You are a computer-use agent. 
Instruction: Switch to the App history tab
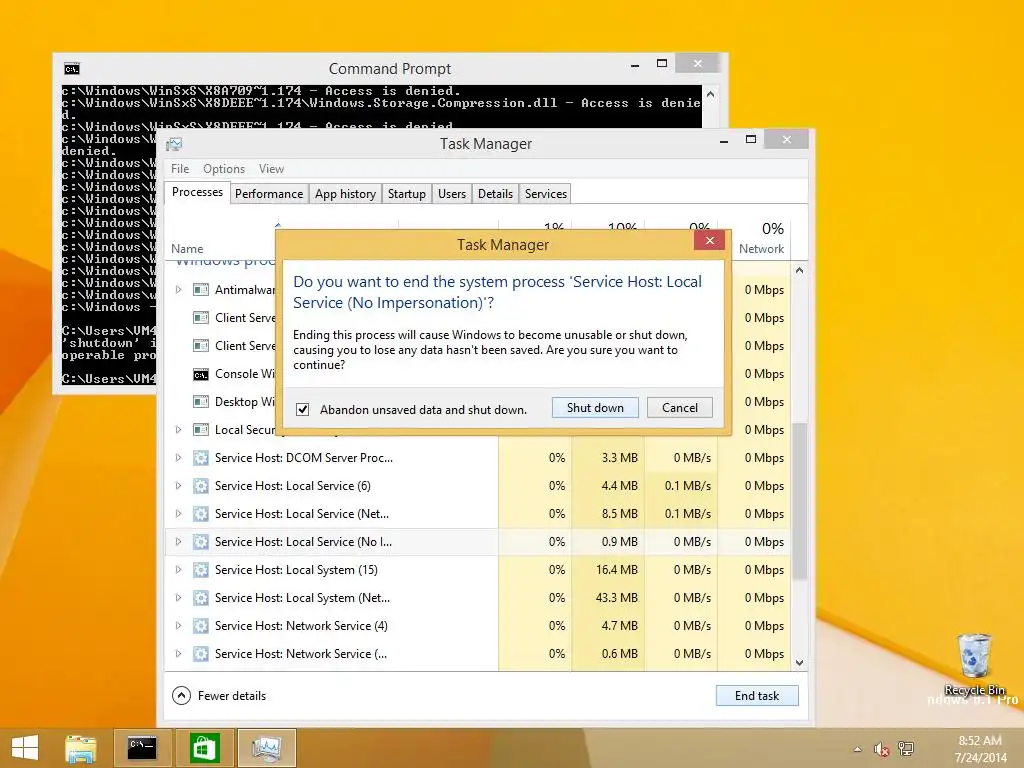click(345, 194)
